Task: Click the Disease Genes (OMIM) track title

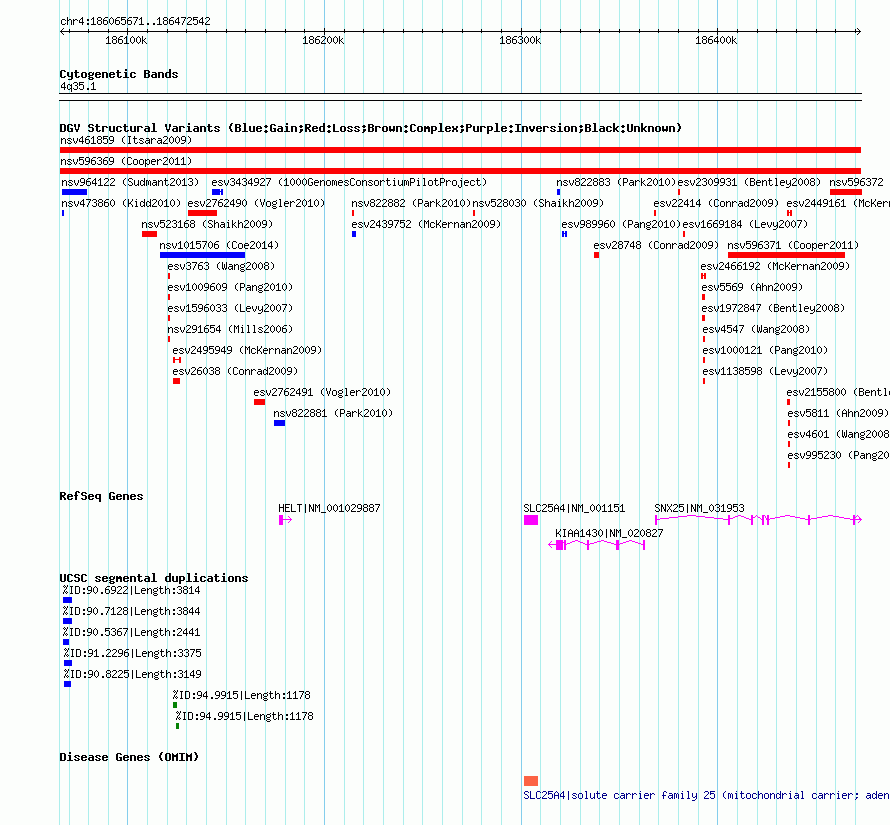Action: (x=129, y=757)
